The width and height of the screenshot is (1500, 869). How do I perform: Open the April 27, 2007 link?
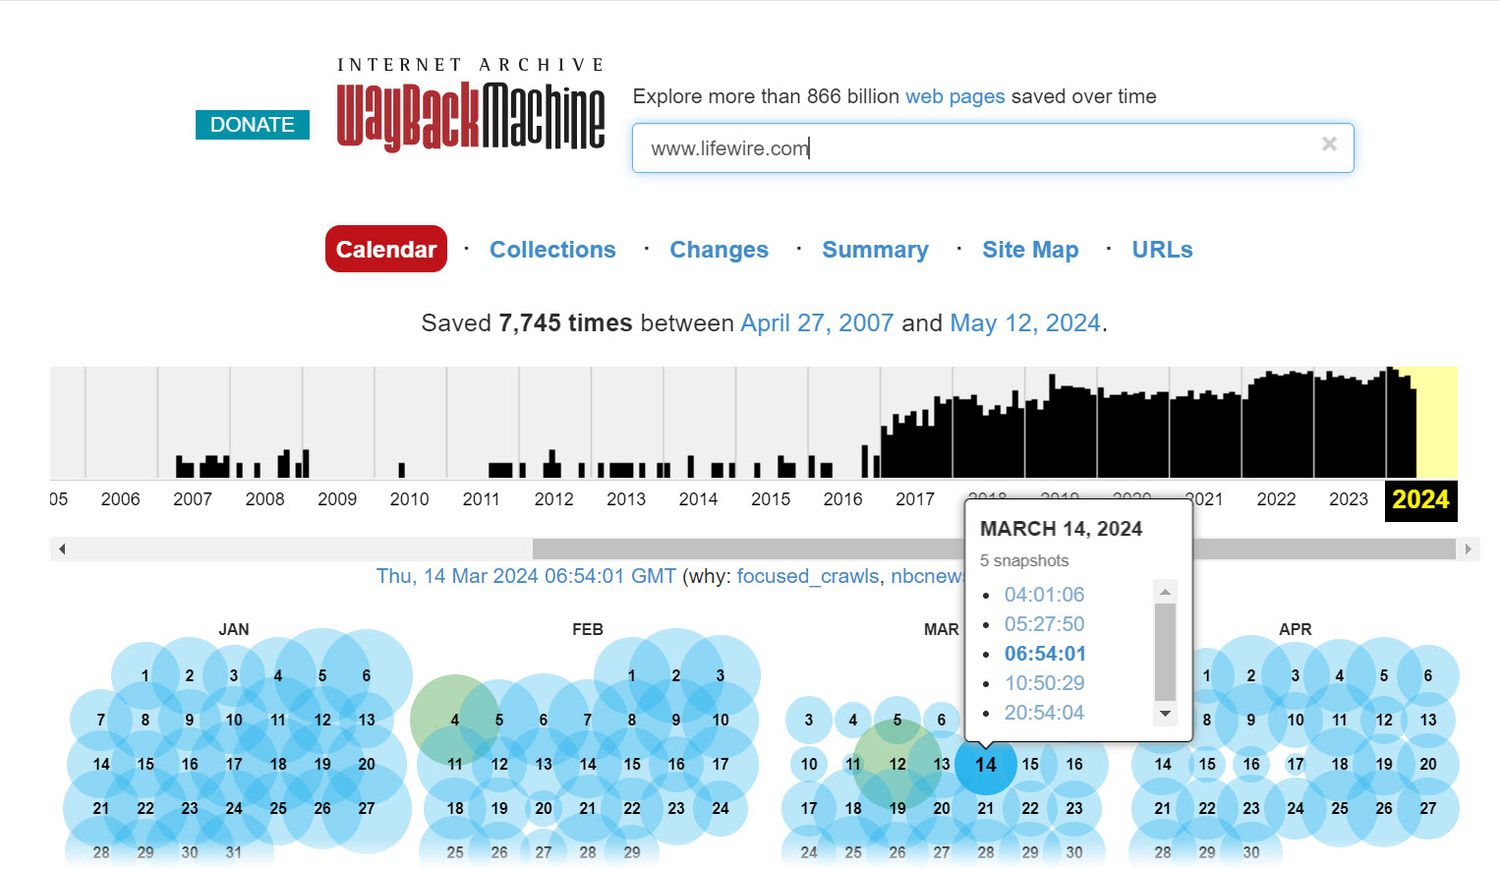(816, 323)
